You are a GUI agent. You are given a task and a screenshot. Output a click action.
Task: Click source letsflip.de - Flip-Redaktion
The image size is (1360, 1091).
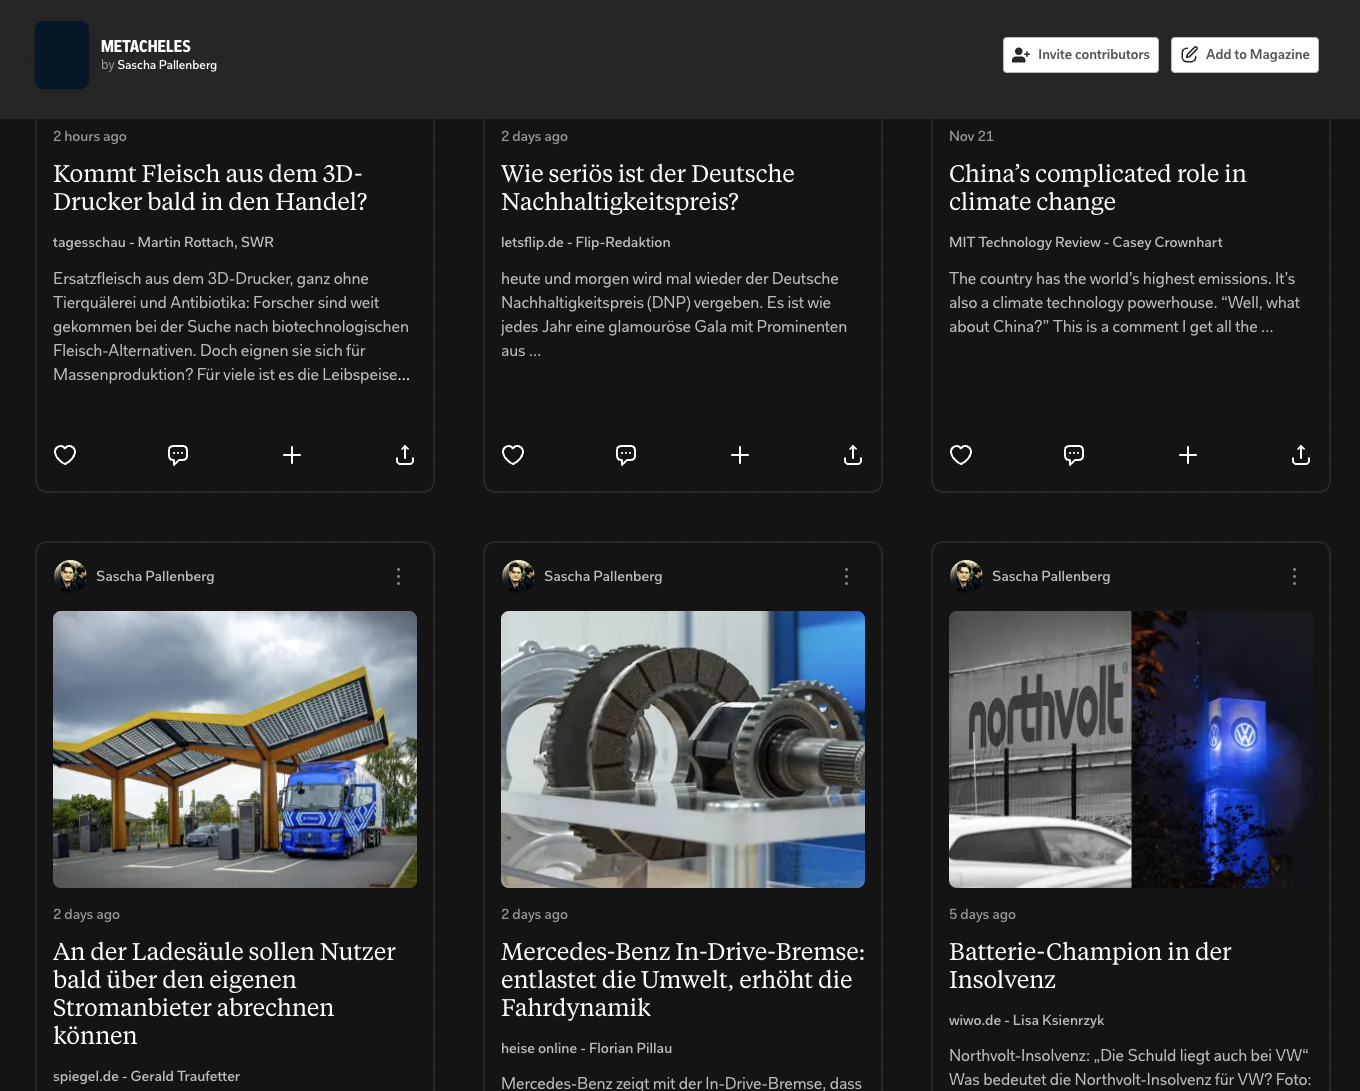coord(586,242)
